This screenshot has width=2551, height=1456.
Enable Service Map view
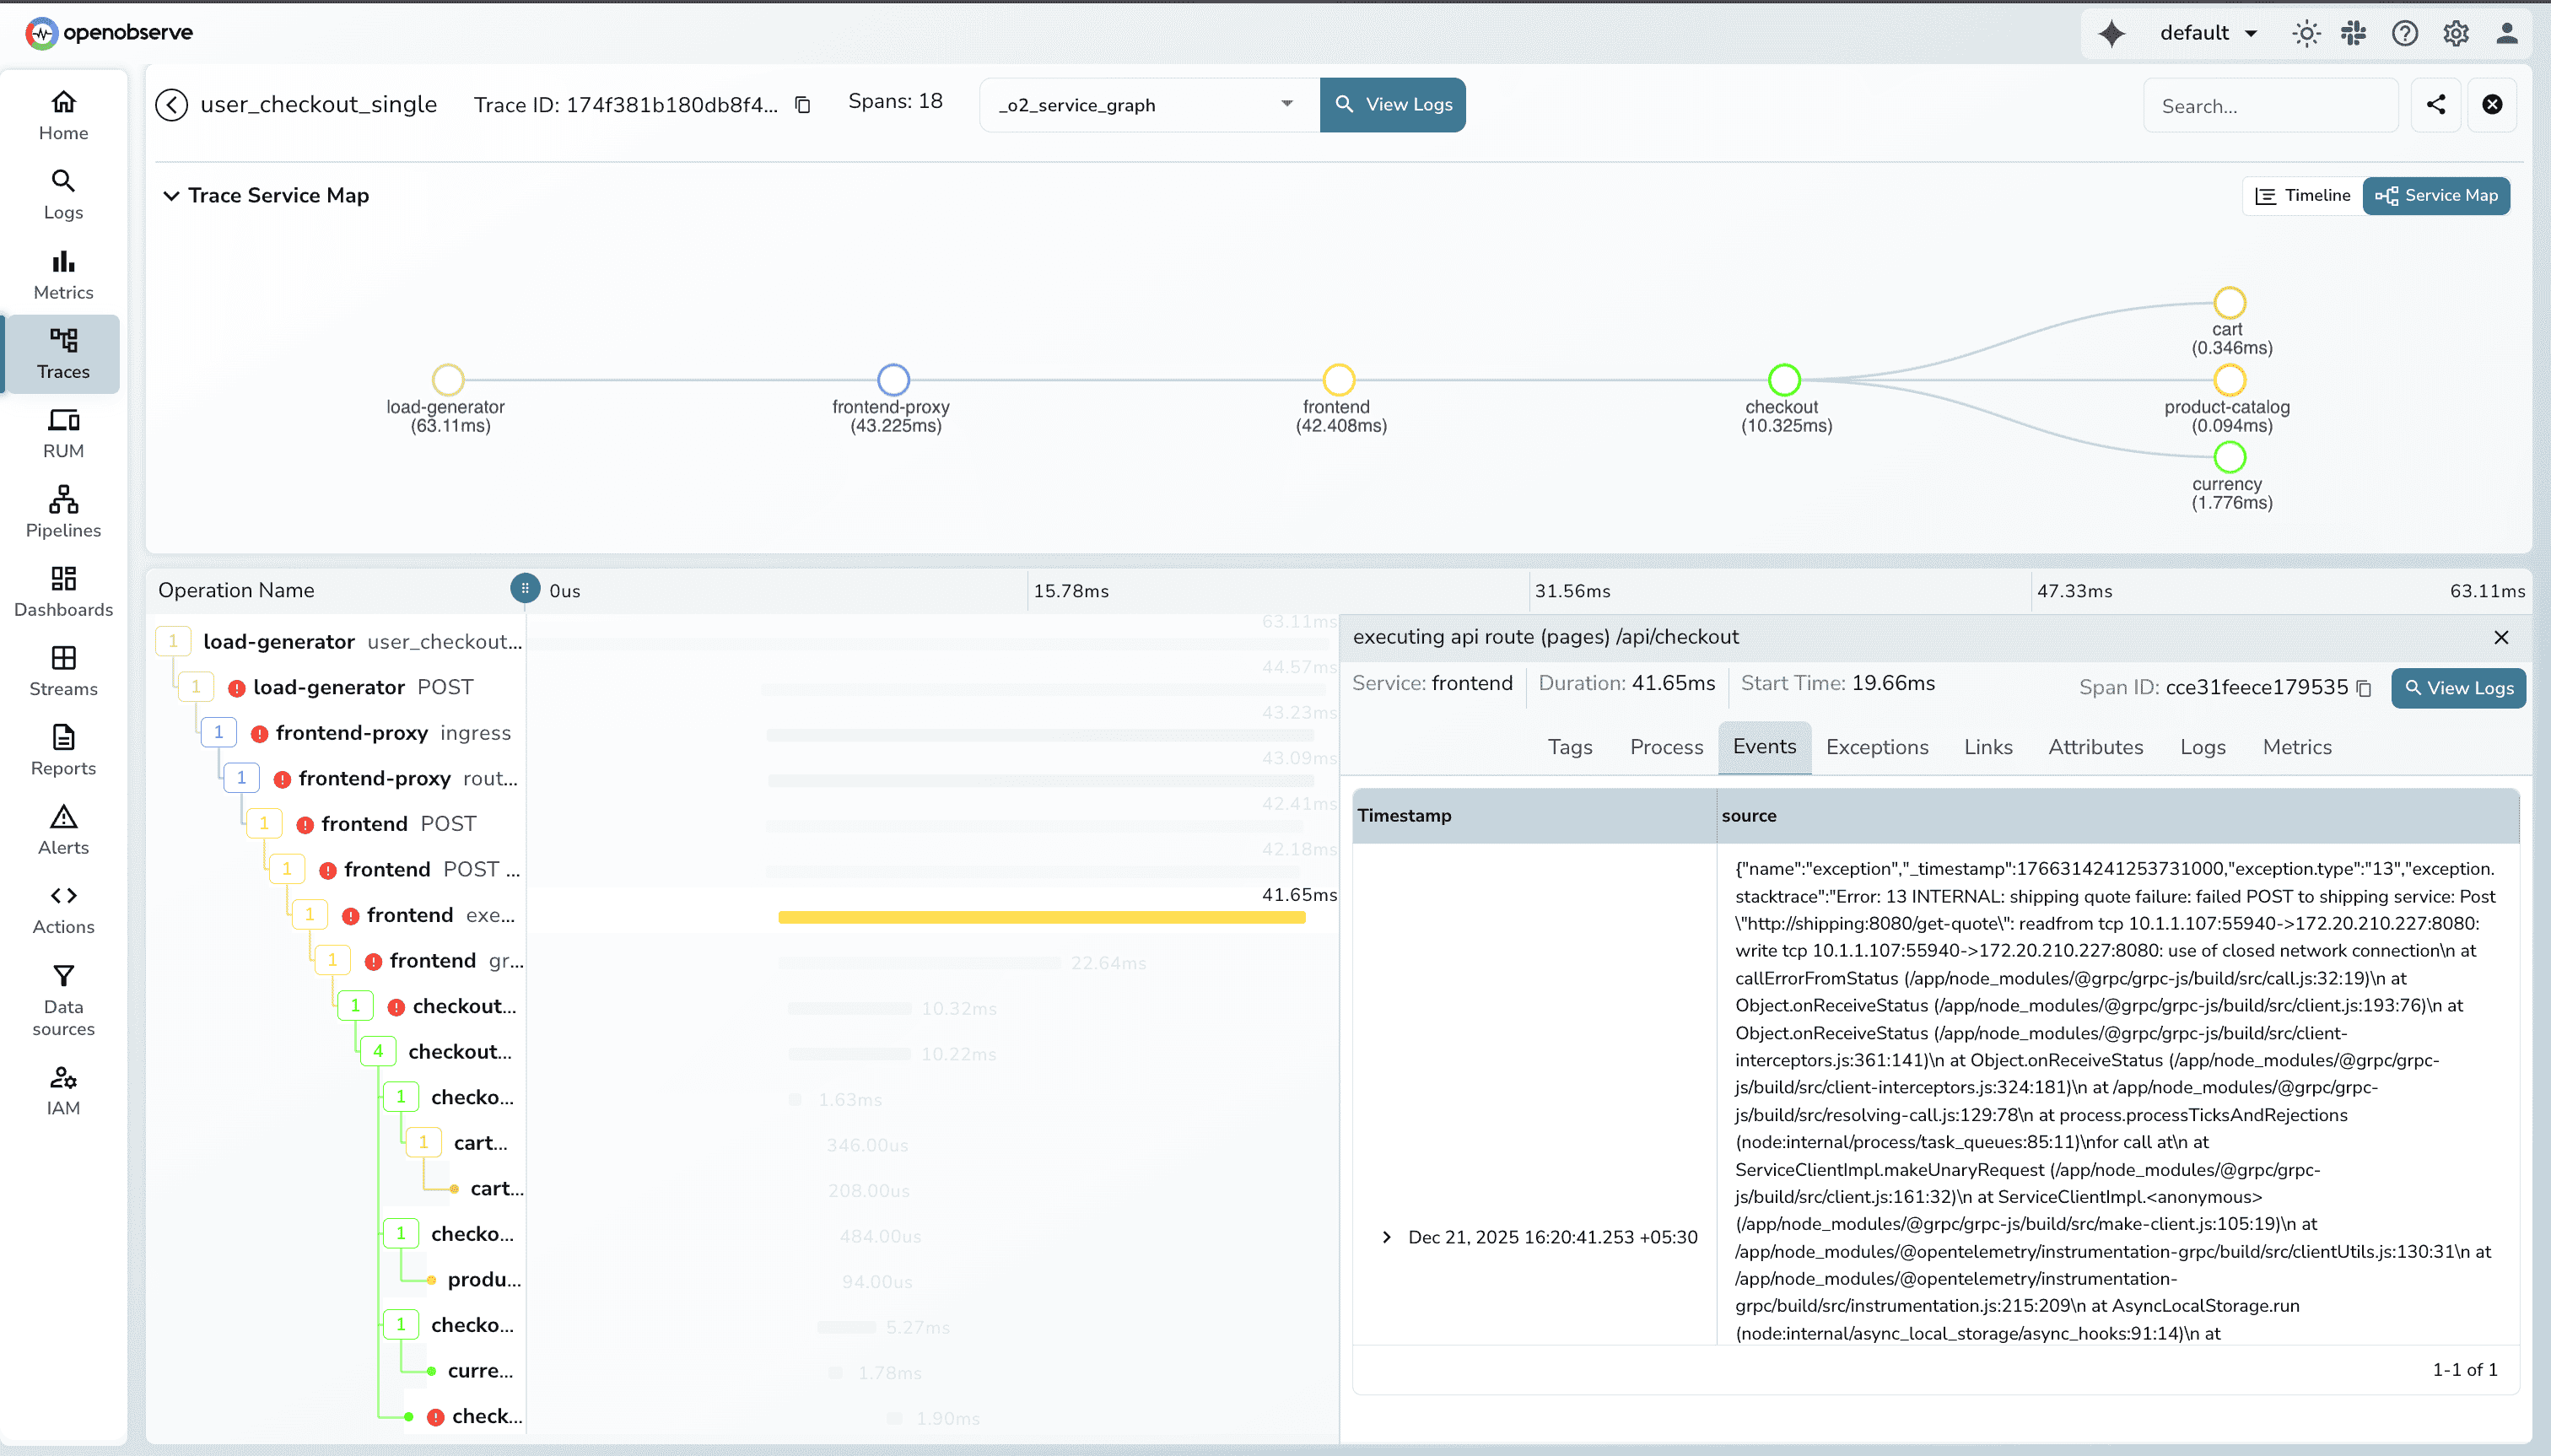(2436, 195)
